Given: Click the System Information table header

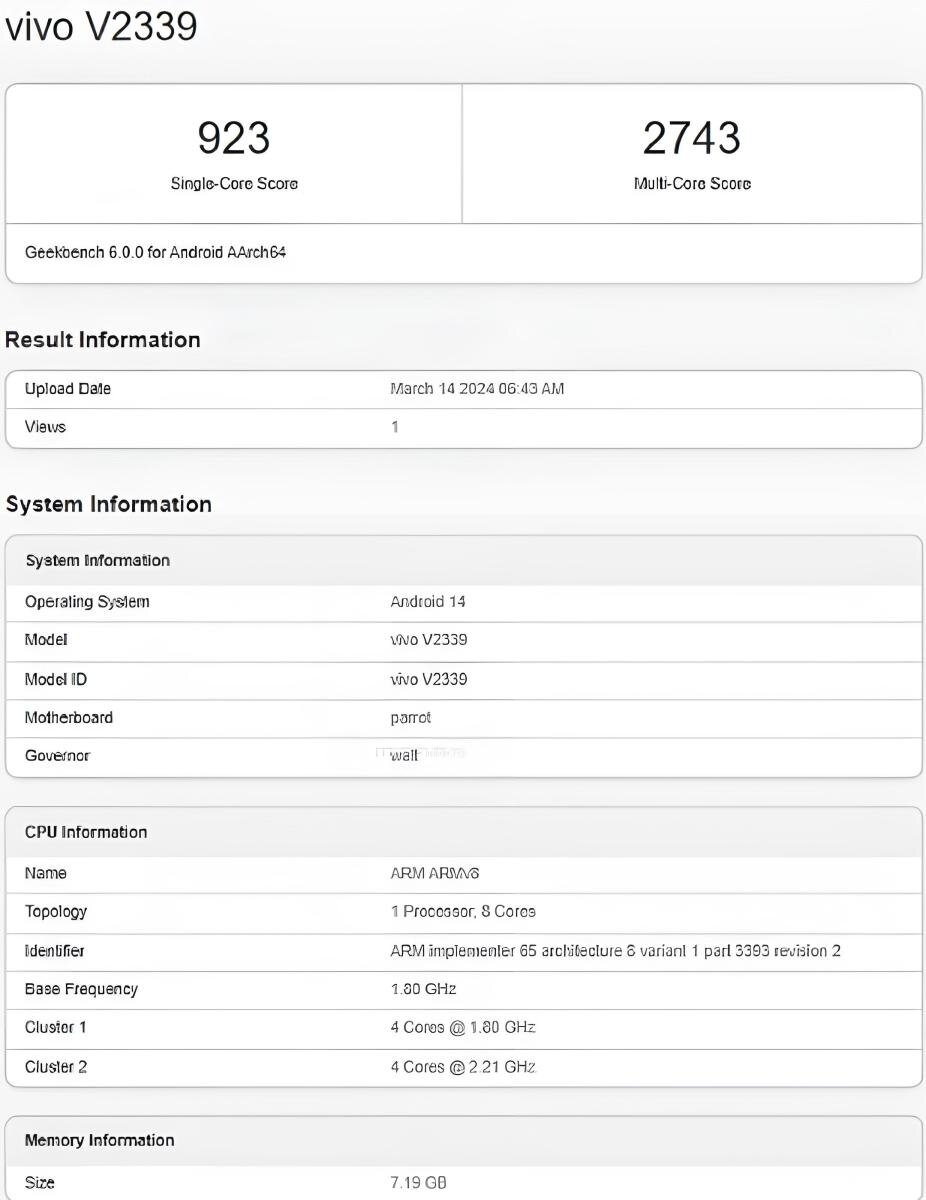Looking at the screenshot, I should [x=98, y=560].
